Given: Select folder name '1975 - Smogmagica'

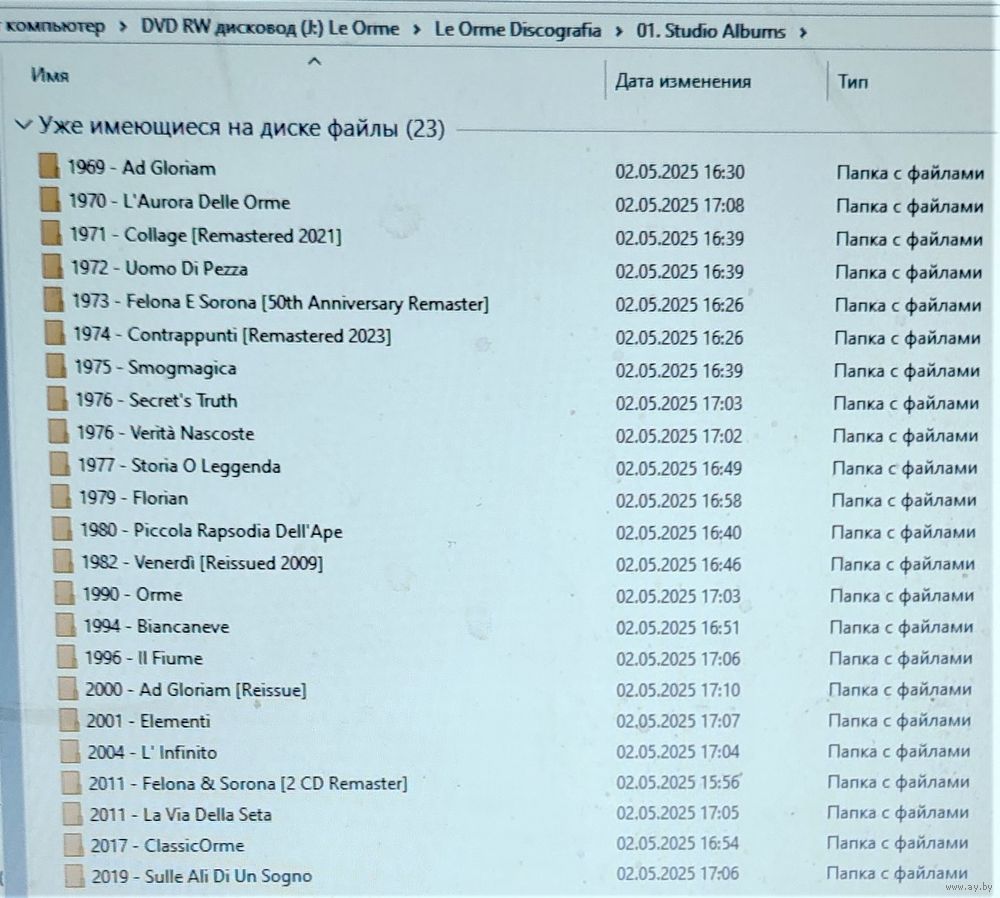Looking at the screenshot, I should 156,367.
